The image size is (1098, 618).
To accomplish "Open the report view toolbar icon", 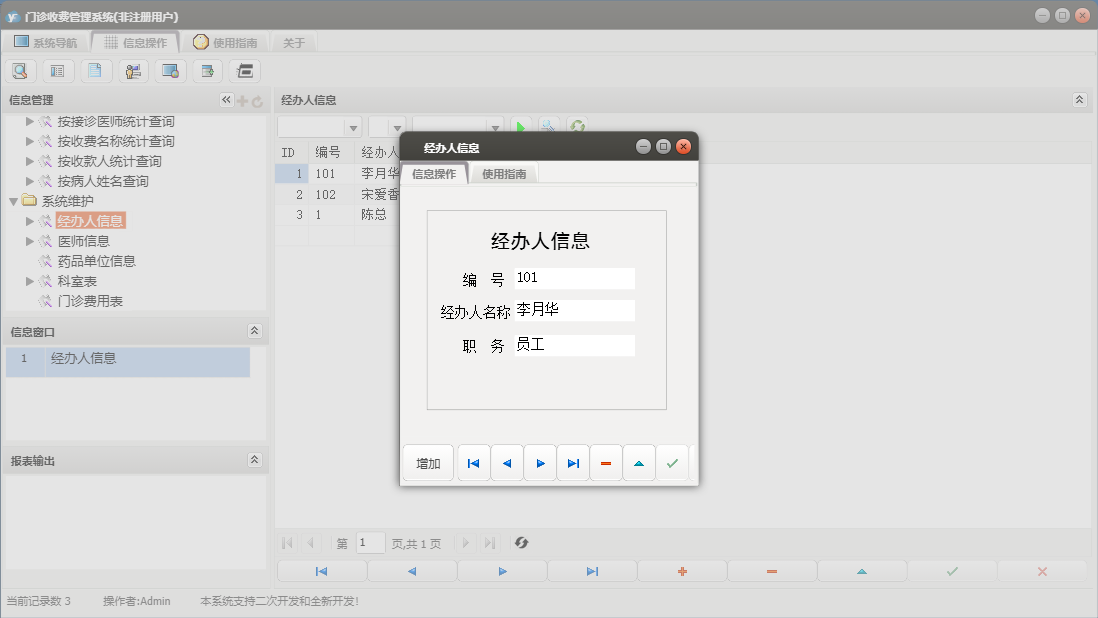I will click(57, 70).
